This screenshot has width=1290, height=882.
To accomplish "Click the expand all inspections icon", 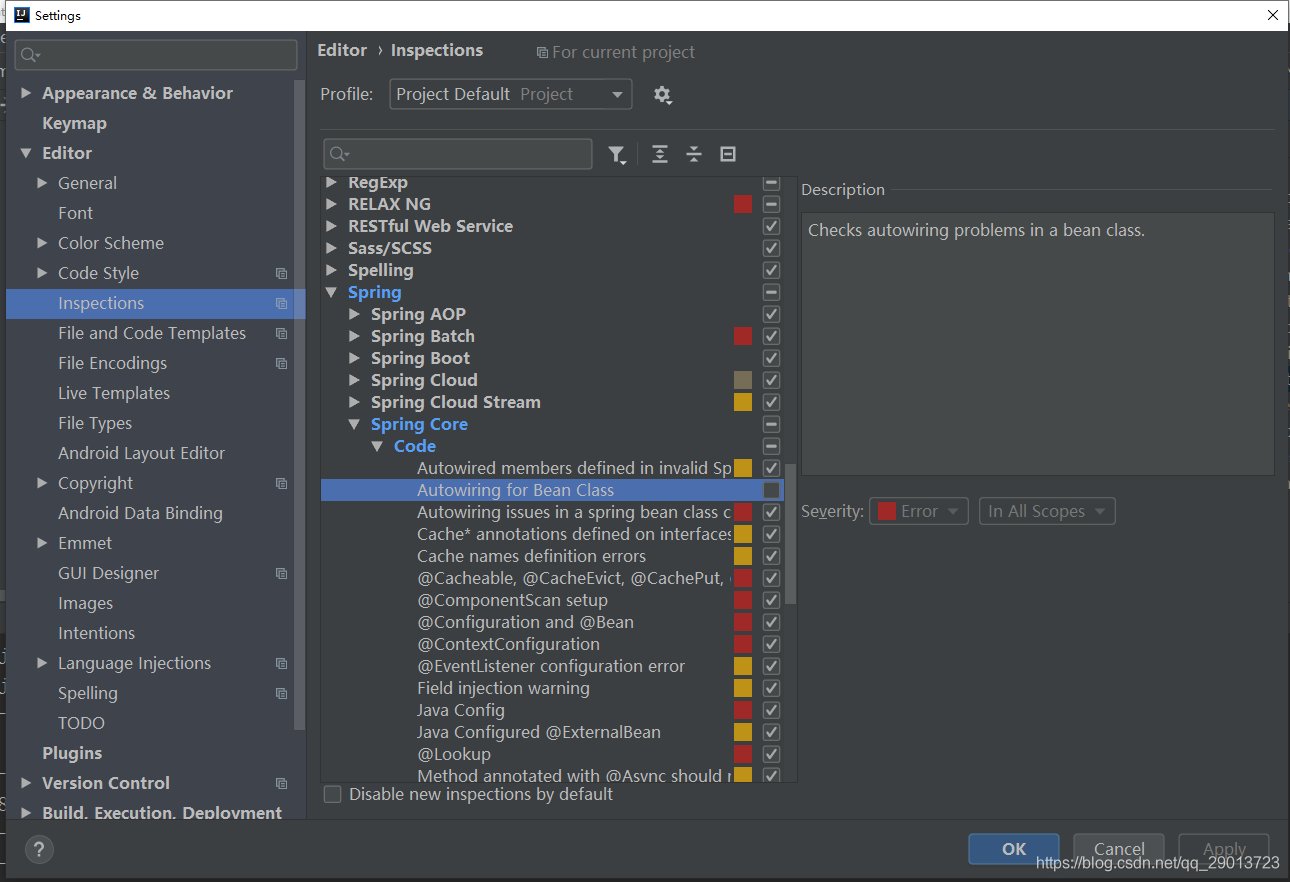I will (x=660, y=154).
